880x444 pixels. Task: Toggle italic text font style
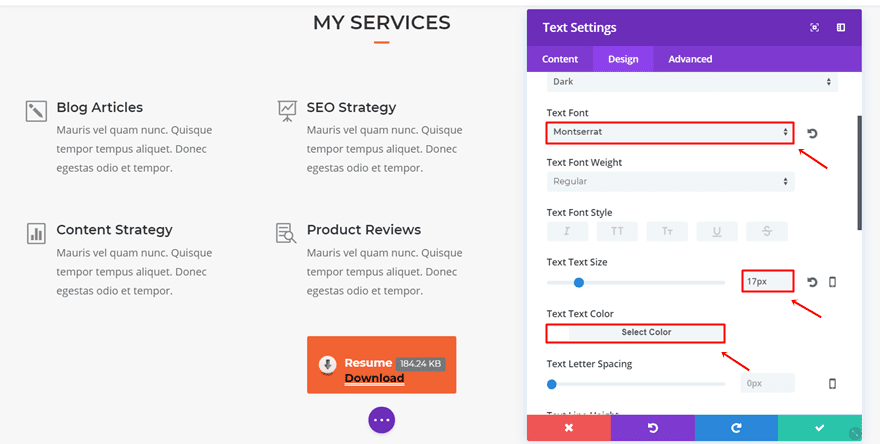click(567, 231)
